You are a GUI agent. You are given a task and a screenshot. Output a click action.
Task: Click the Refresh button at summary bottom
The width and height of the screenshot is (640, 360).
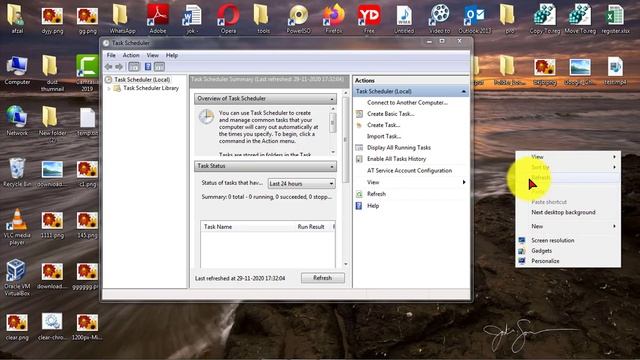[x=322, y=278]
